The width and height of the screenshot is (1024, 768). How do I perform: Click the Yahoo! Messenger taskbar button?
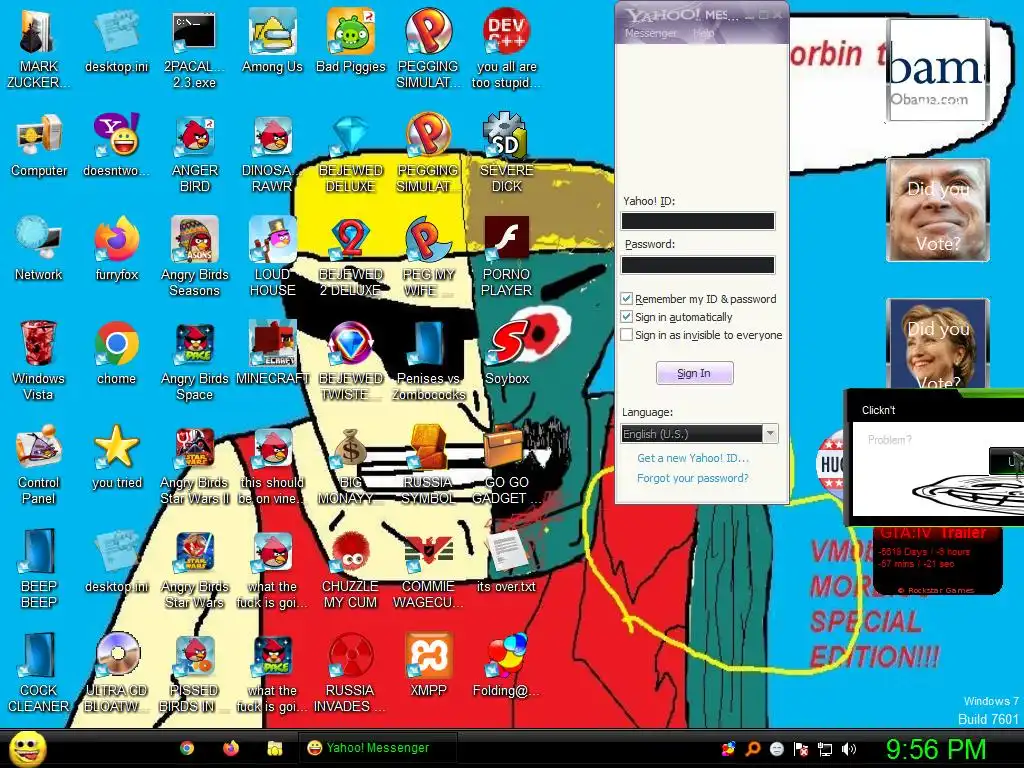point(378,748)
